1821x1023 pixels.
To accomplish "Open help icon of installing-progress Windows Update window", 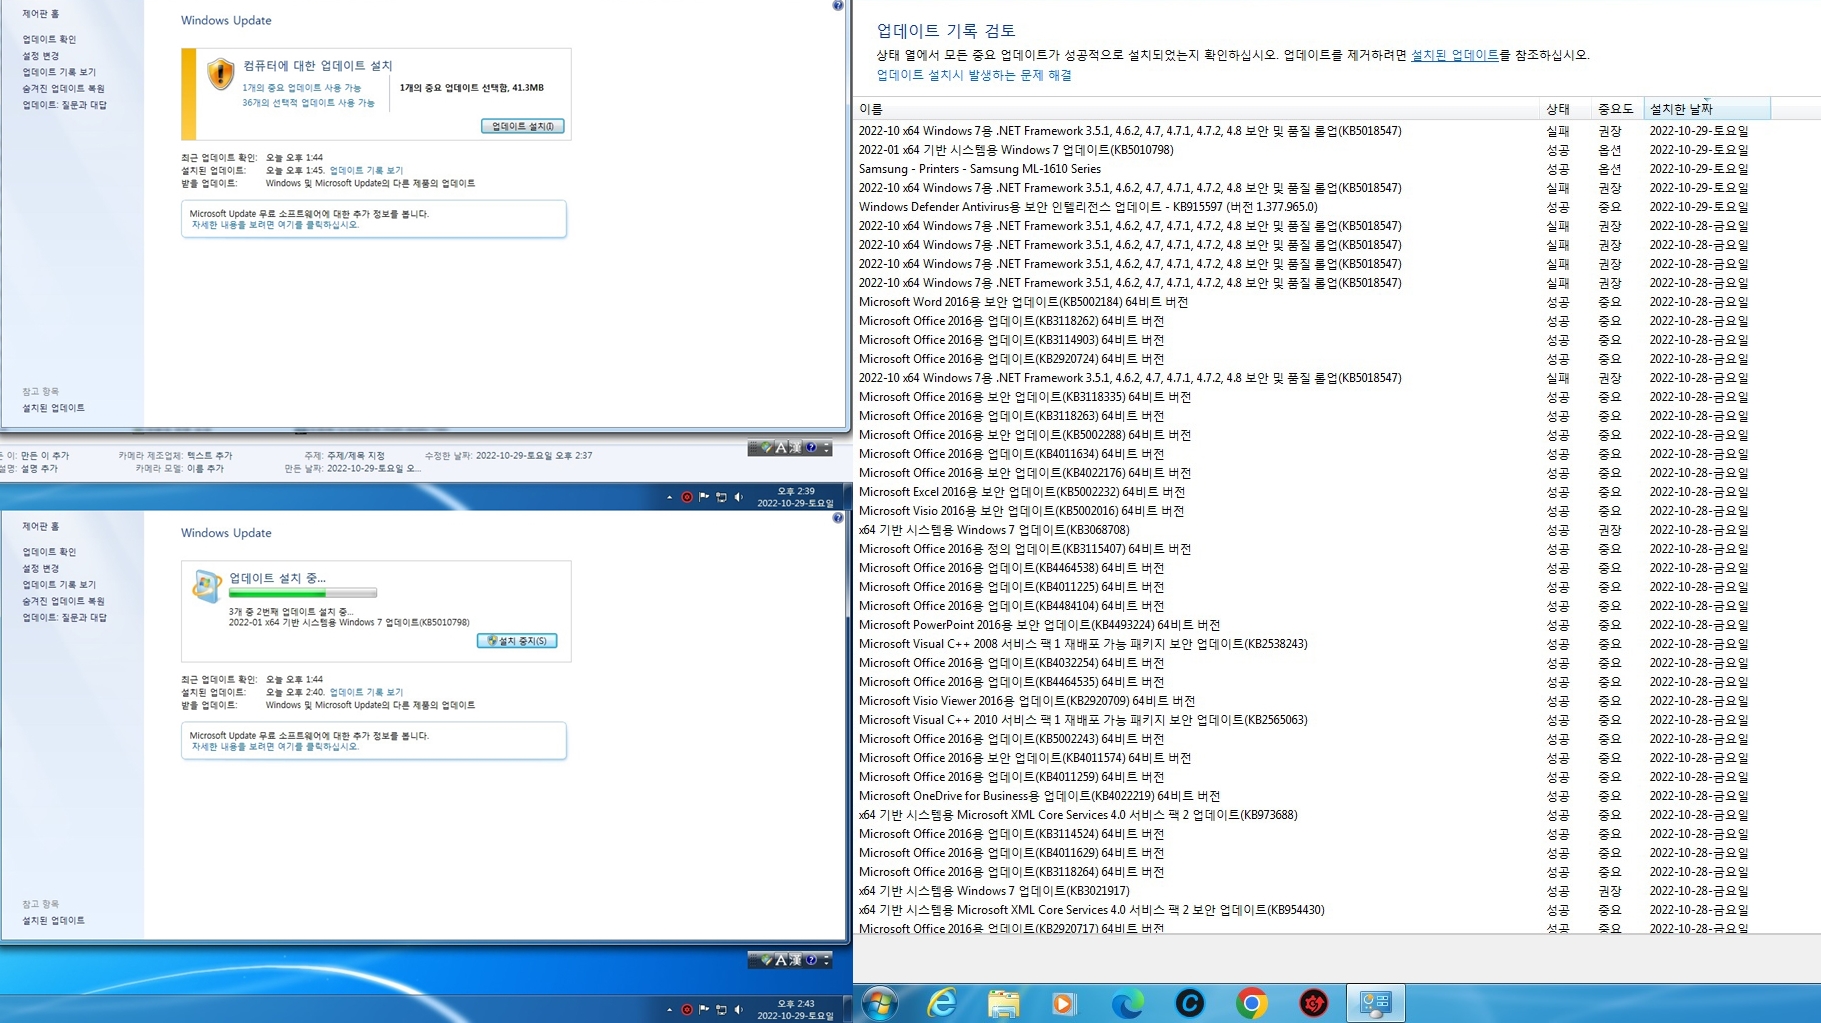I will click(x=838, y=518).
